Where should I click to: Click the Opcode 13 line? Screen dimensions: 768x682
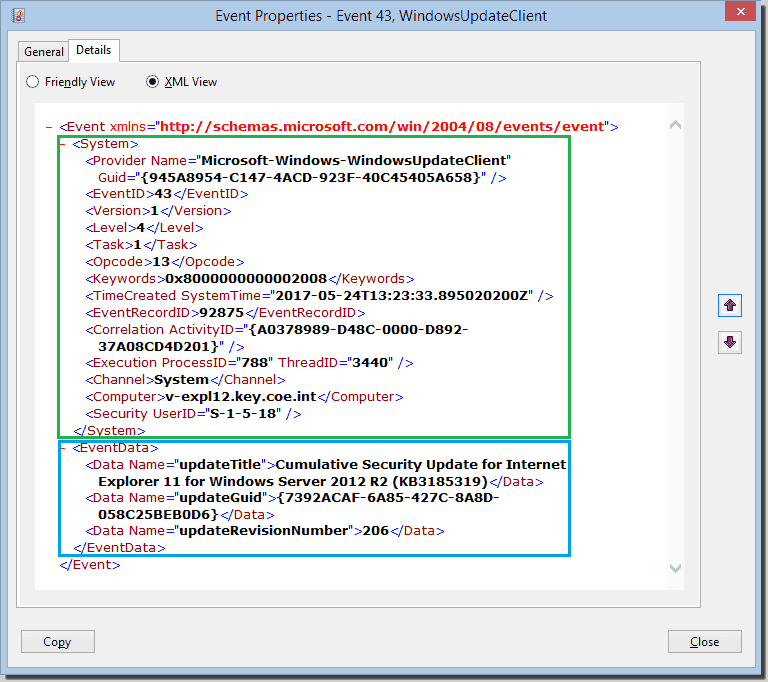coord(165,262)
